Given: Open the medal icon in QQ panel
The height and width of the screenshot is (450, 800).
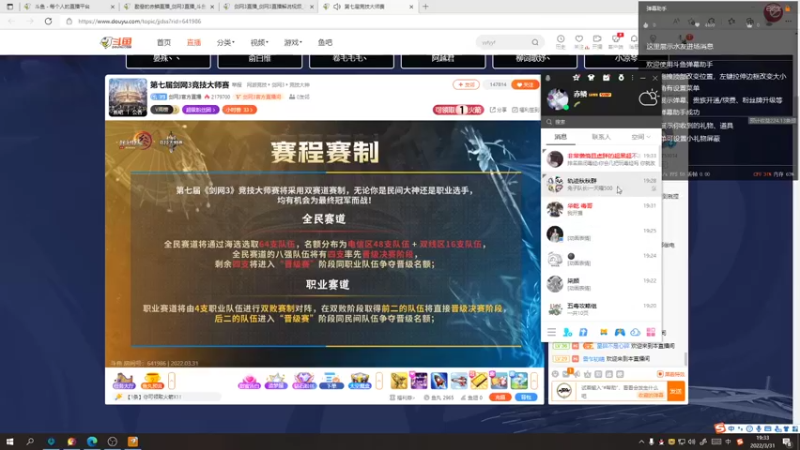Looking at the screenshot, I should pos(621,78).
